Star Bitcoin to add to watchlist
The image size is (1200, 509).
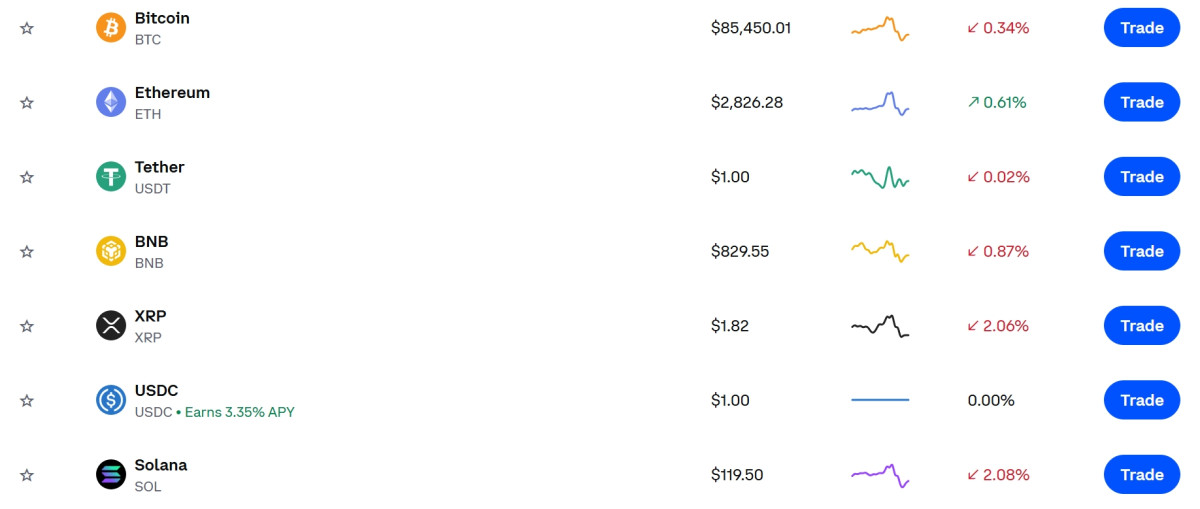pos(27,28)
